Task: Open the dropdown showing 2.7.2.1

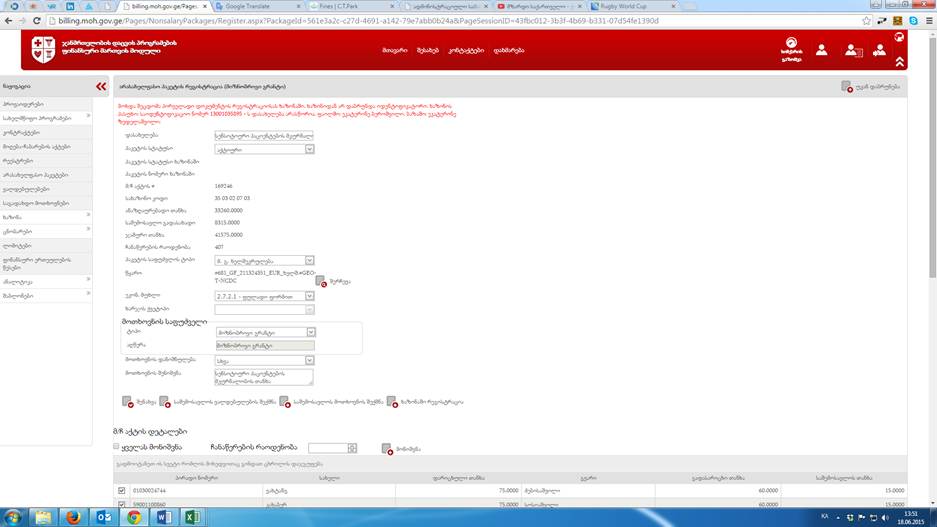Action: pos(309,296)
